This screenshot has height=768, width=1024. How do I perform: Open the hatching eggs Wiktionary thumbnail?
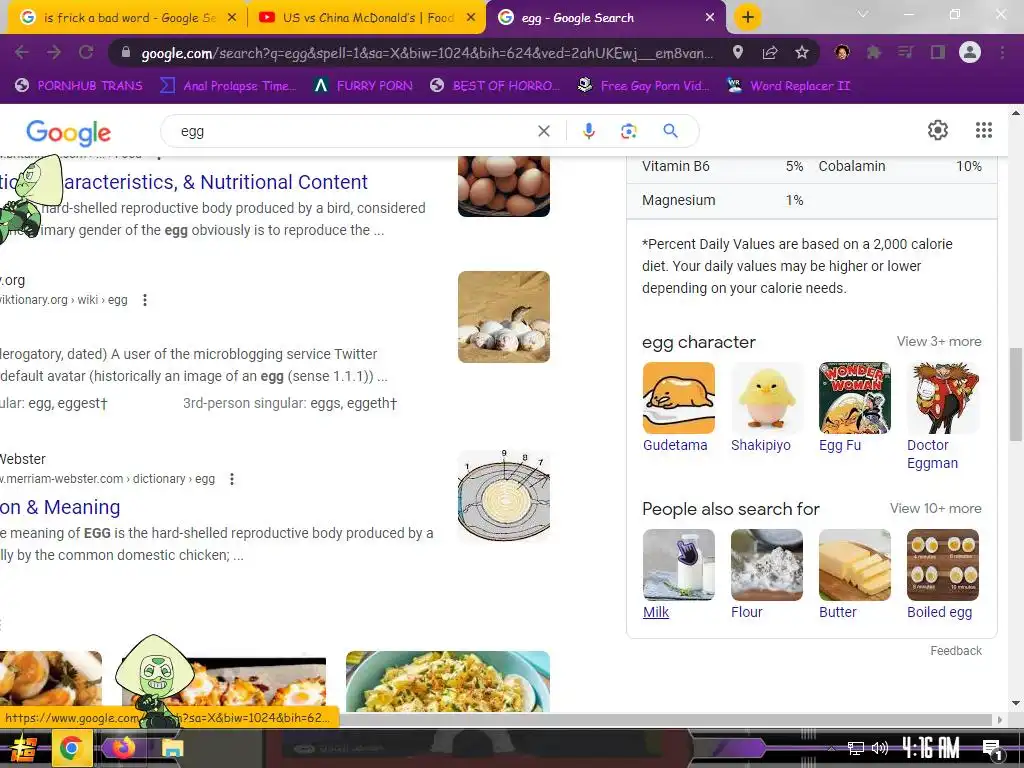click(504, 317)
